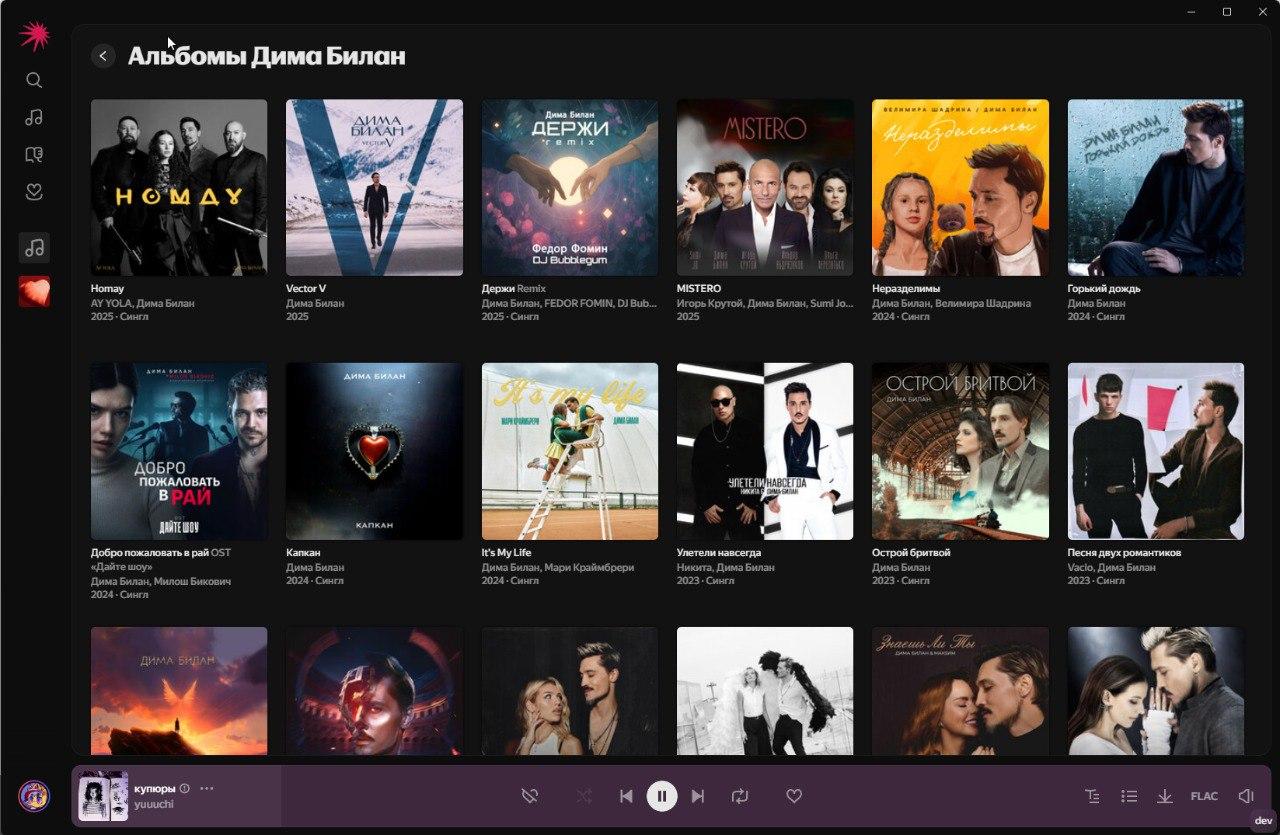Open the user profile avatar
1280x835 pixels.
pos(34,796)
